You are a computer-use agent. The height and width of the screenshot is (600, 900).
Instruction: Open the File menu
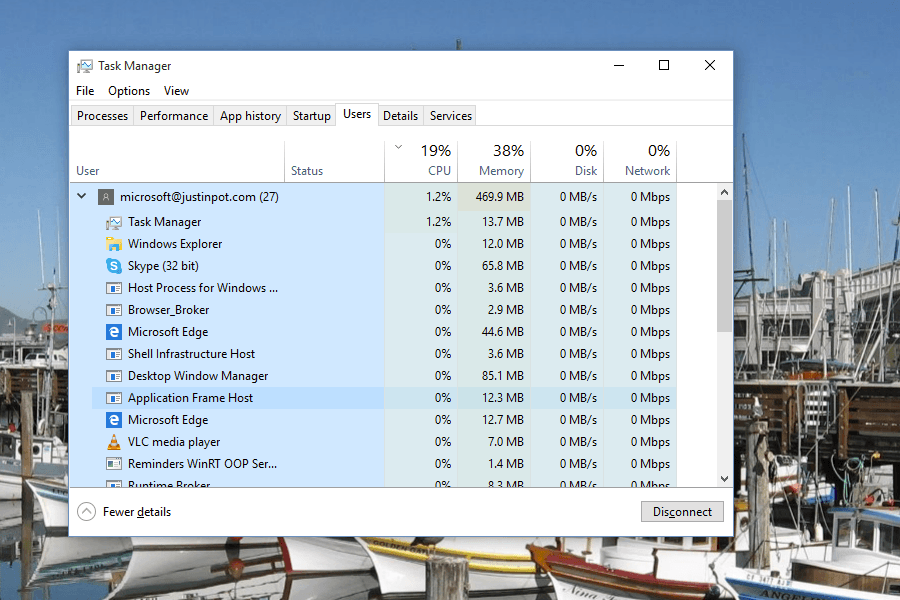pos(85,91)
